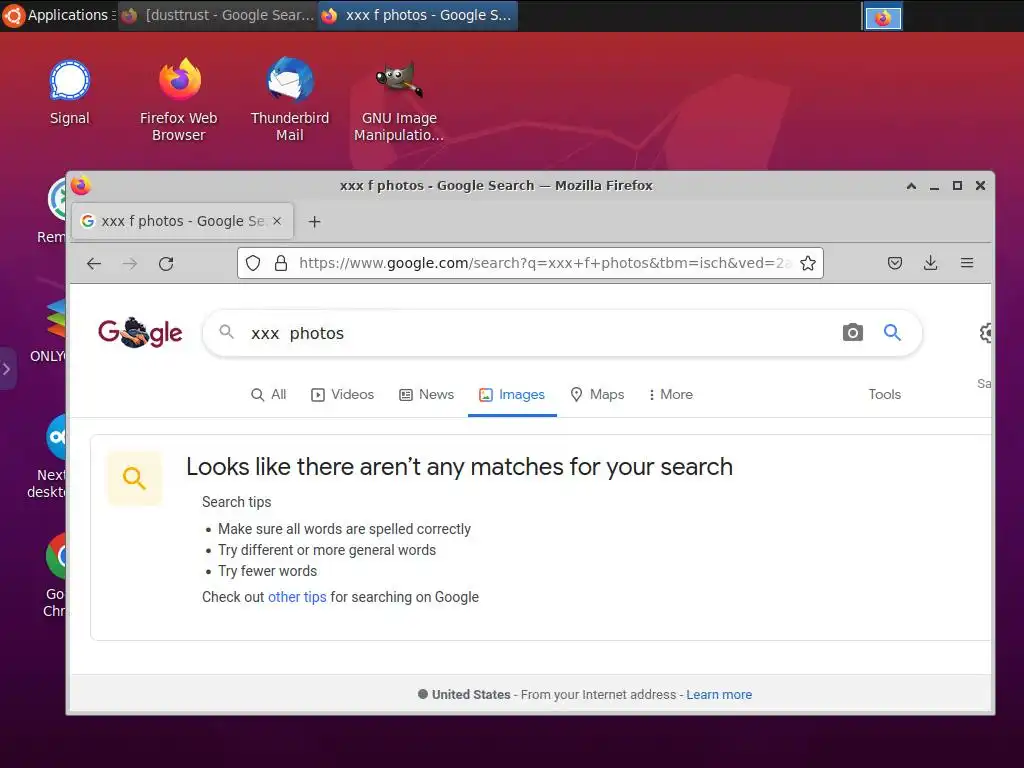Screen dimensions: 1024x768
Task: Switch to the News results tab
Action: coord(426,394)
